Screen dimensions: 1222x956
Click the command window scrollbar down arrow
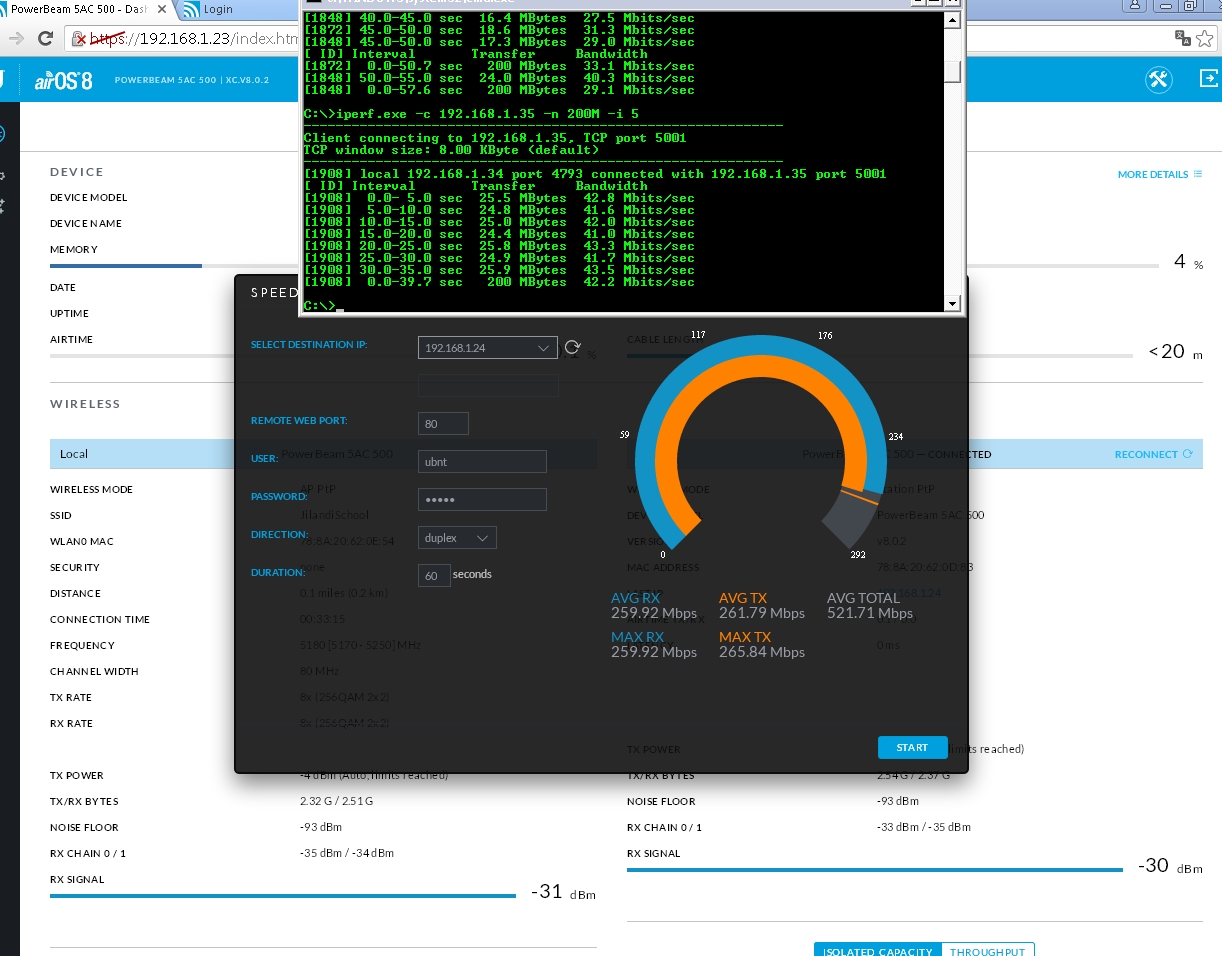click(952, 304)
